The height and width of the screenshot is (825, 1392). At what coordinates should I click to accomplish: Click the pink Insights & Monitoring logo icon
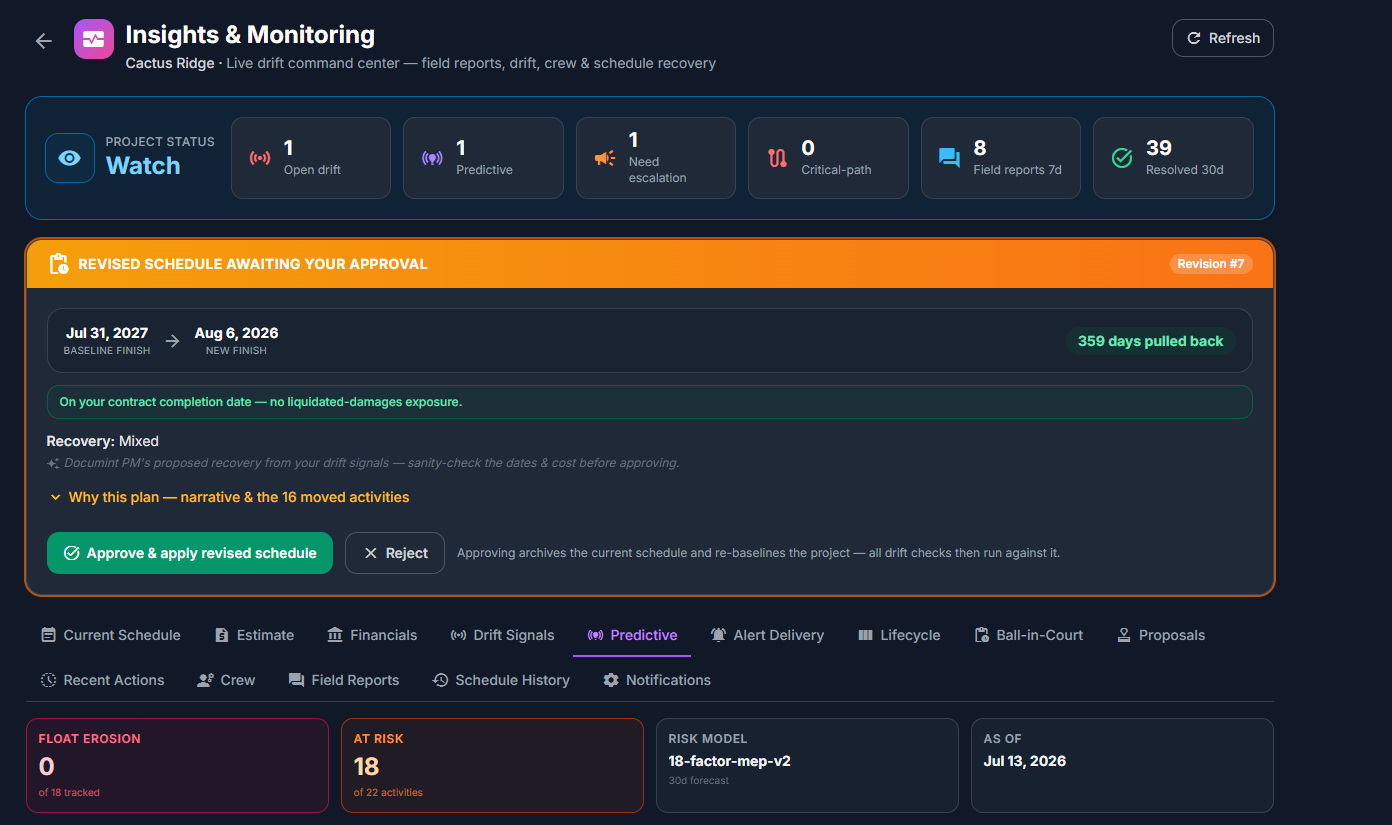click(94, 39)
